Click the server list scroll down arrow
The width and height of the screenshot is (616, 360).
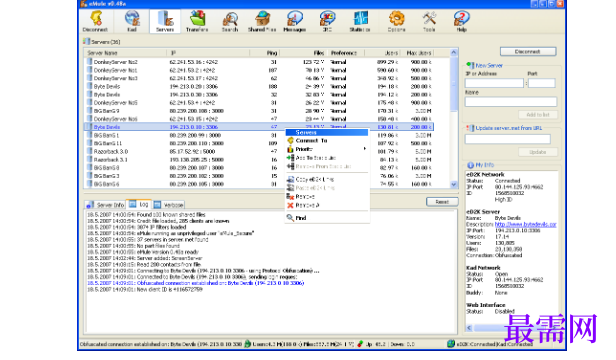454,184
